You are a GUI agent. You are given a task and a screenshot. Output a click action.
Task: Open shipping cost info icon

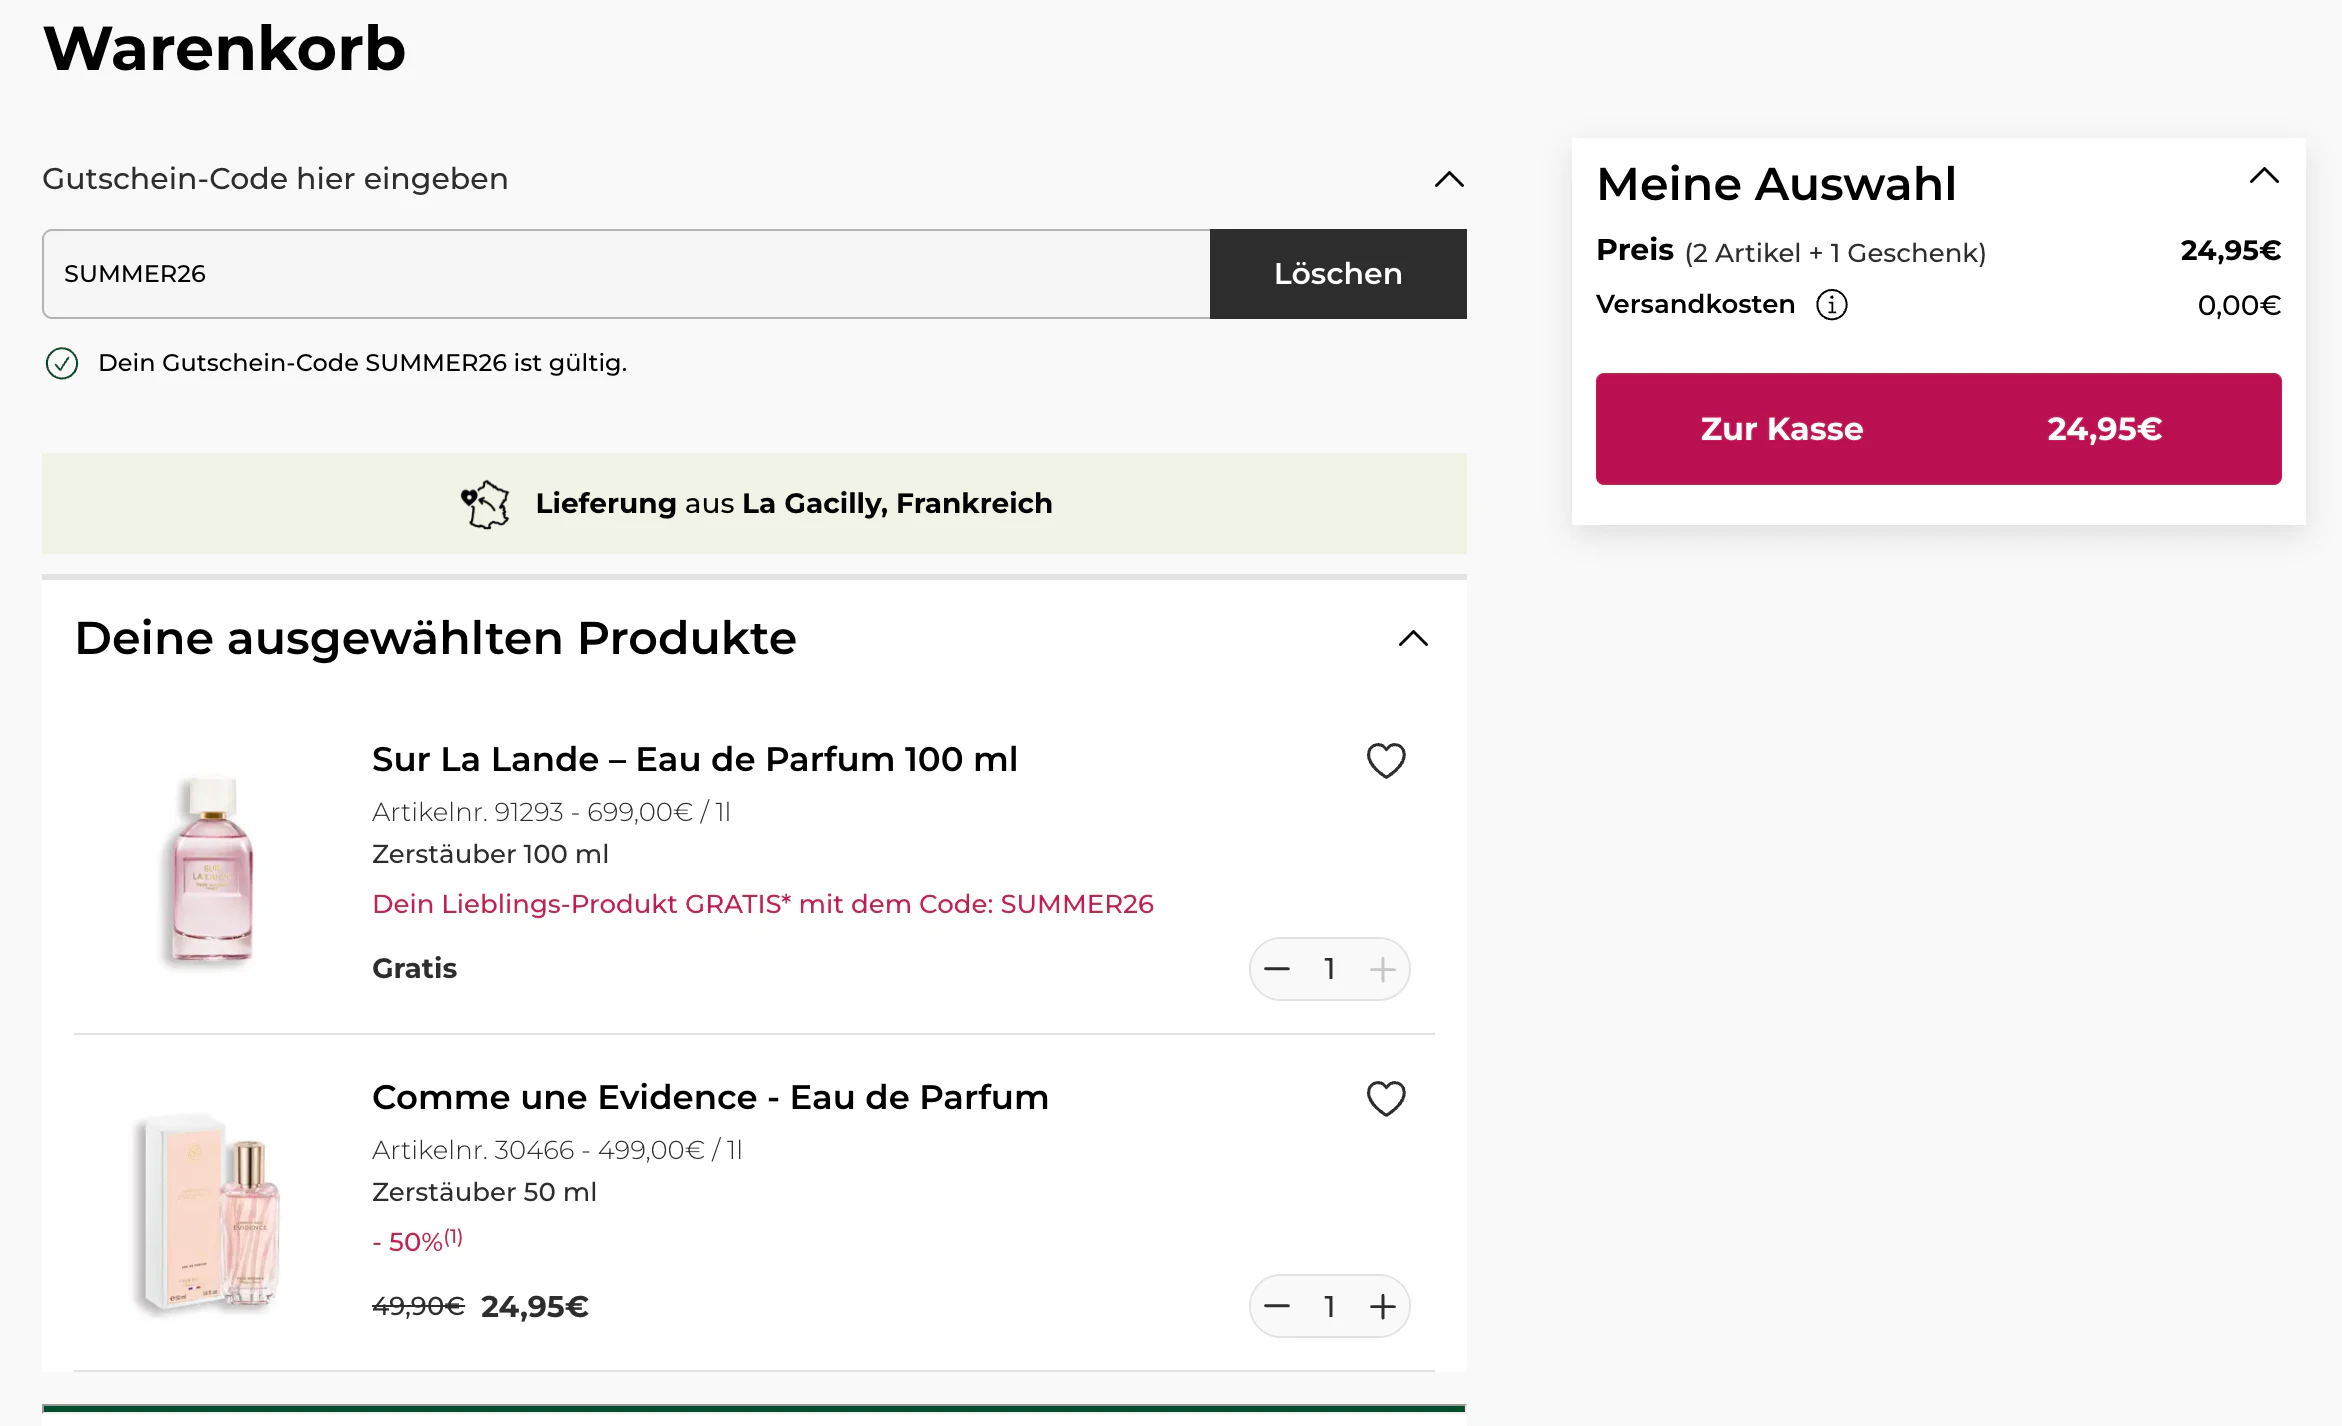(x=1832, y=305)
